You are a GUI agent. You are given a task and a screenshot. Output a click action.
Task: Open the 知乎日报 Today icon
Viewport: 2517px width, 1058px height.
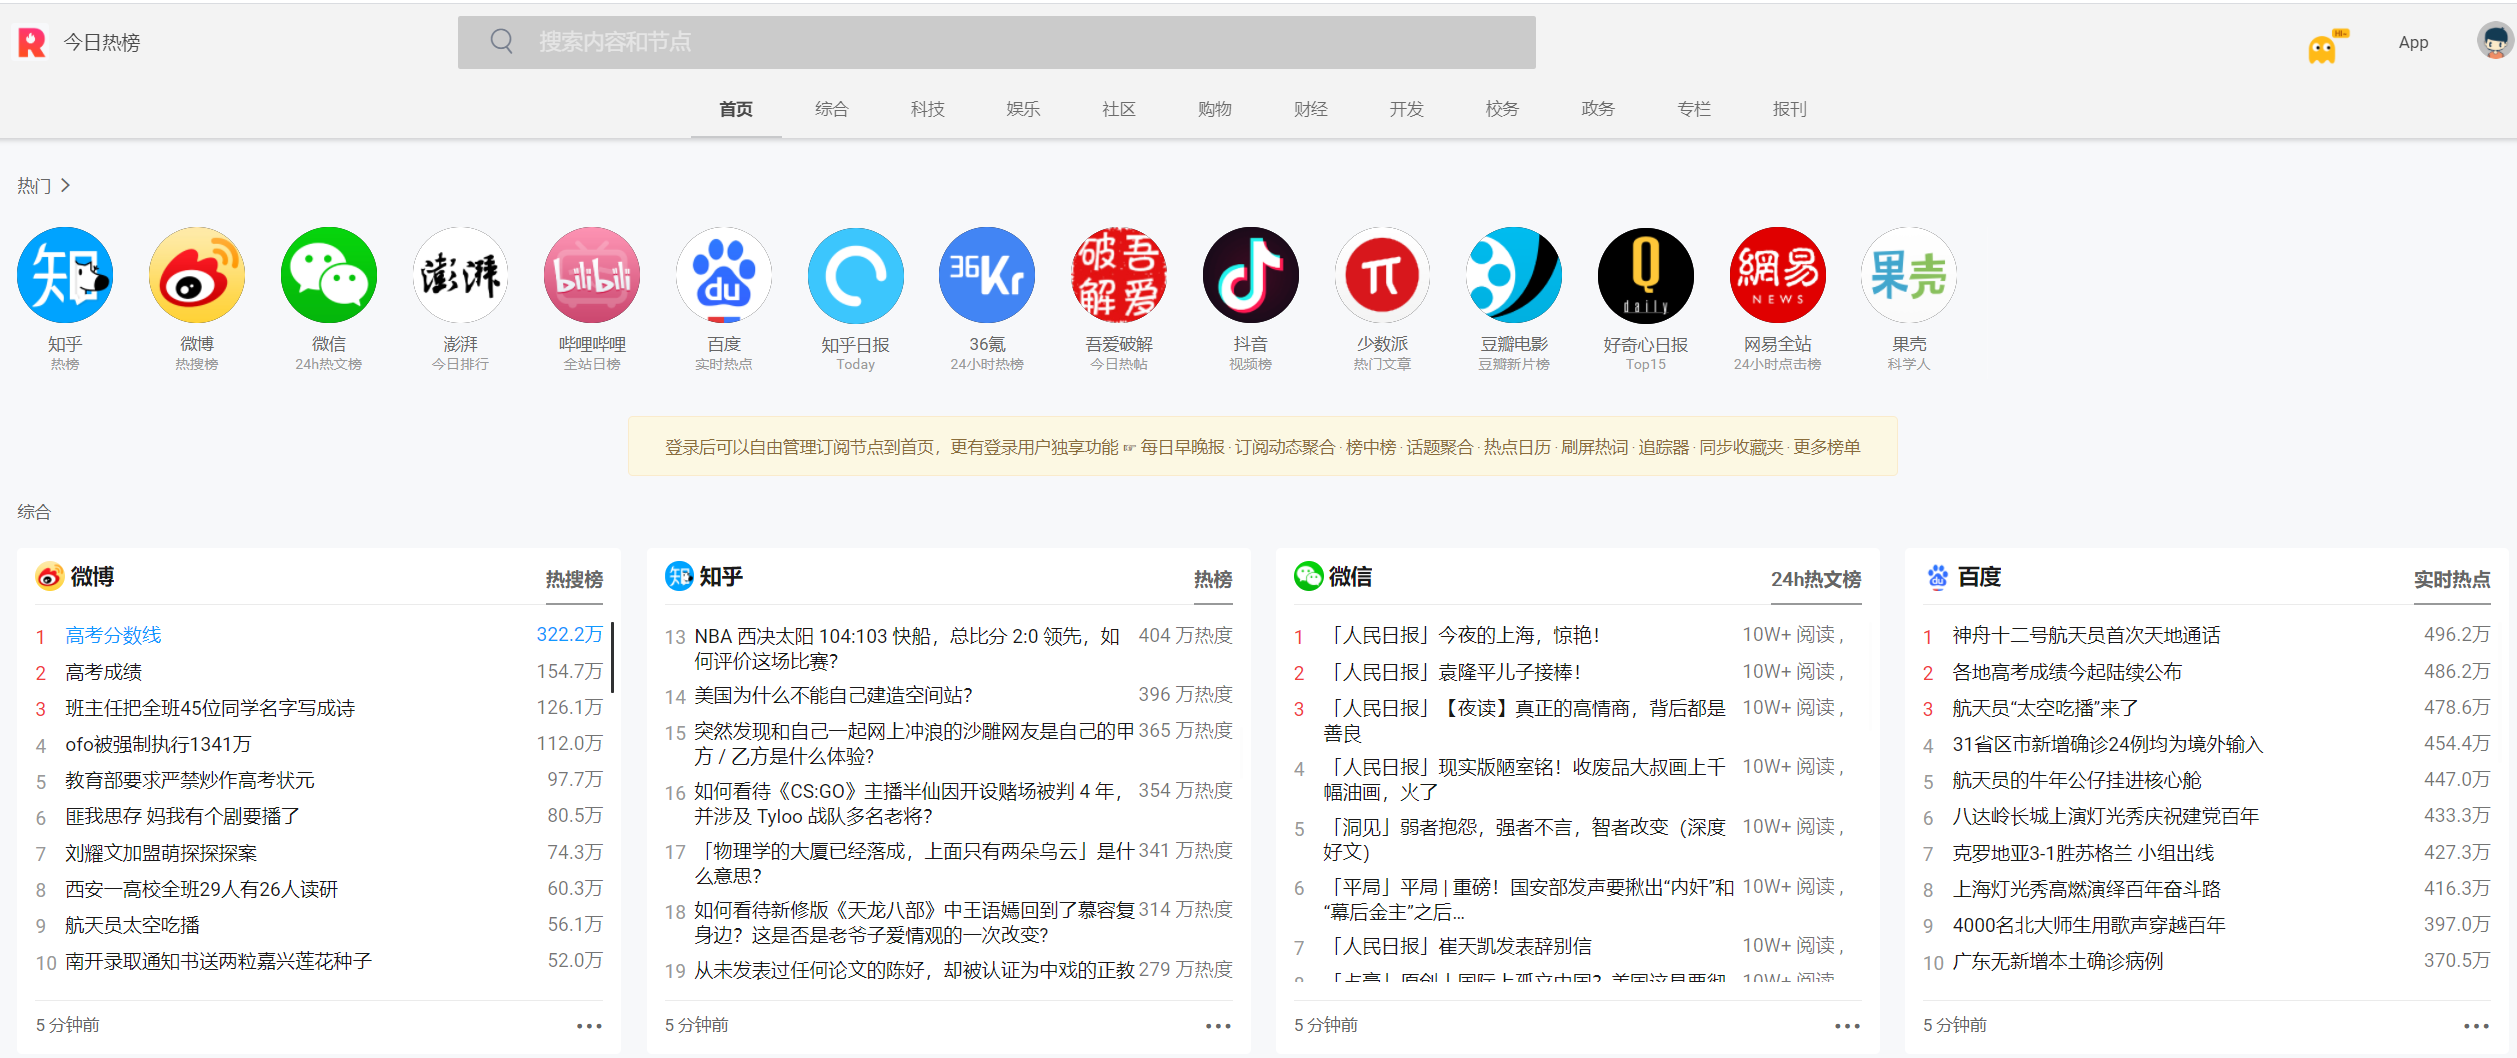click(856, 275)
